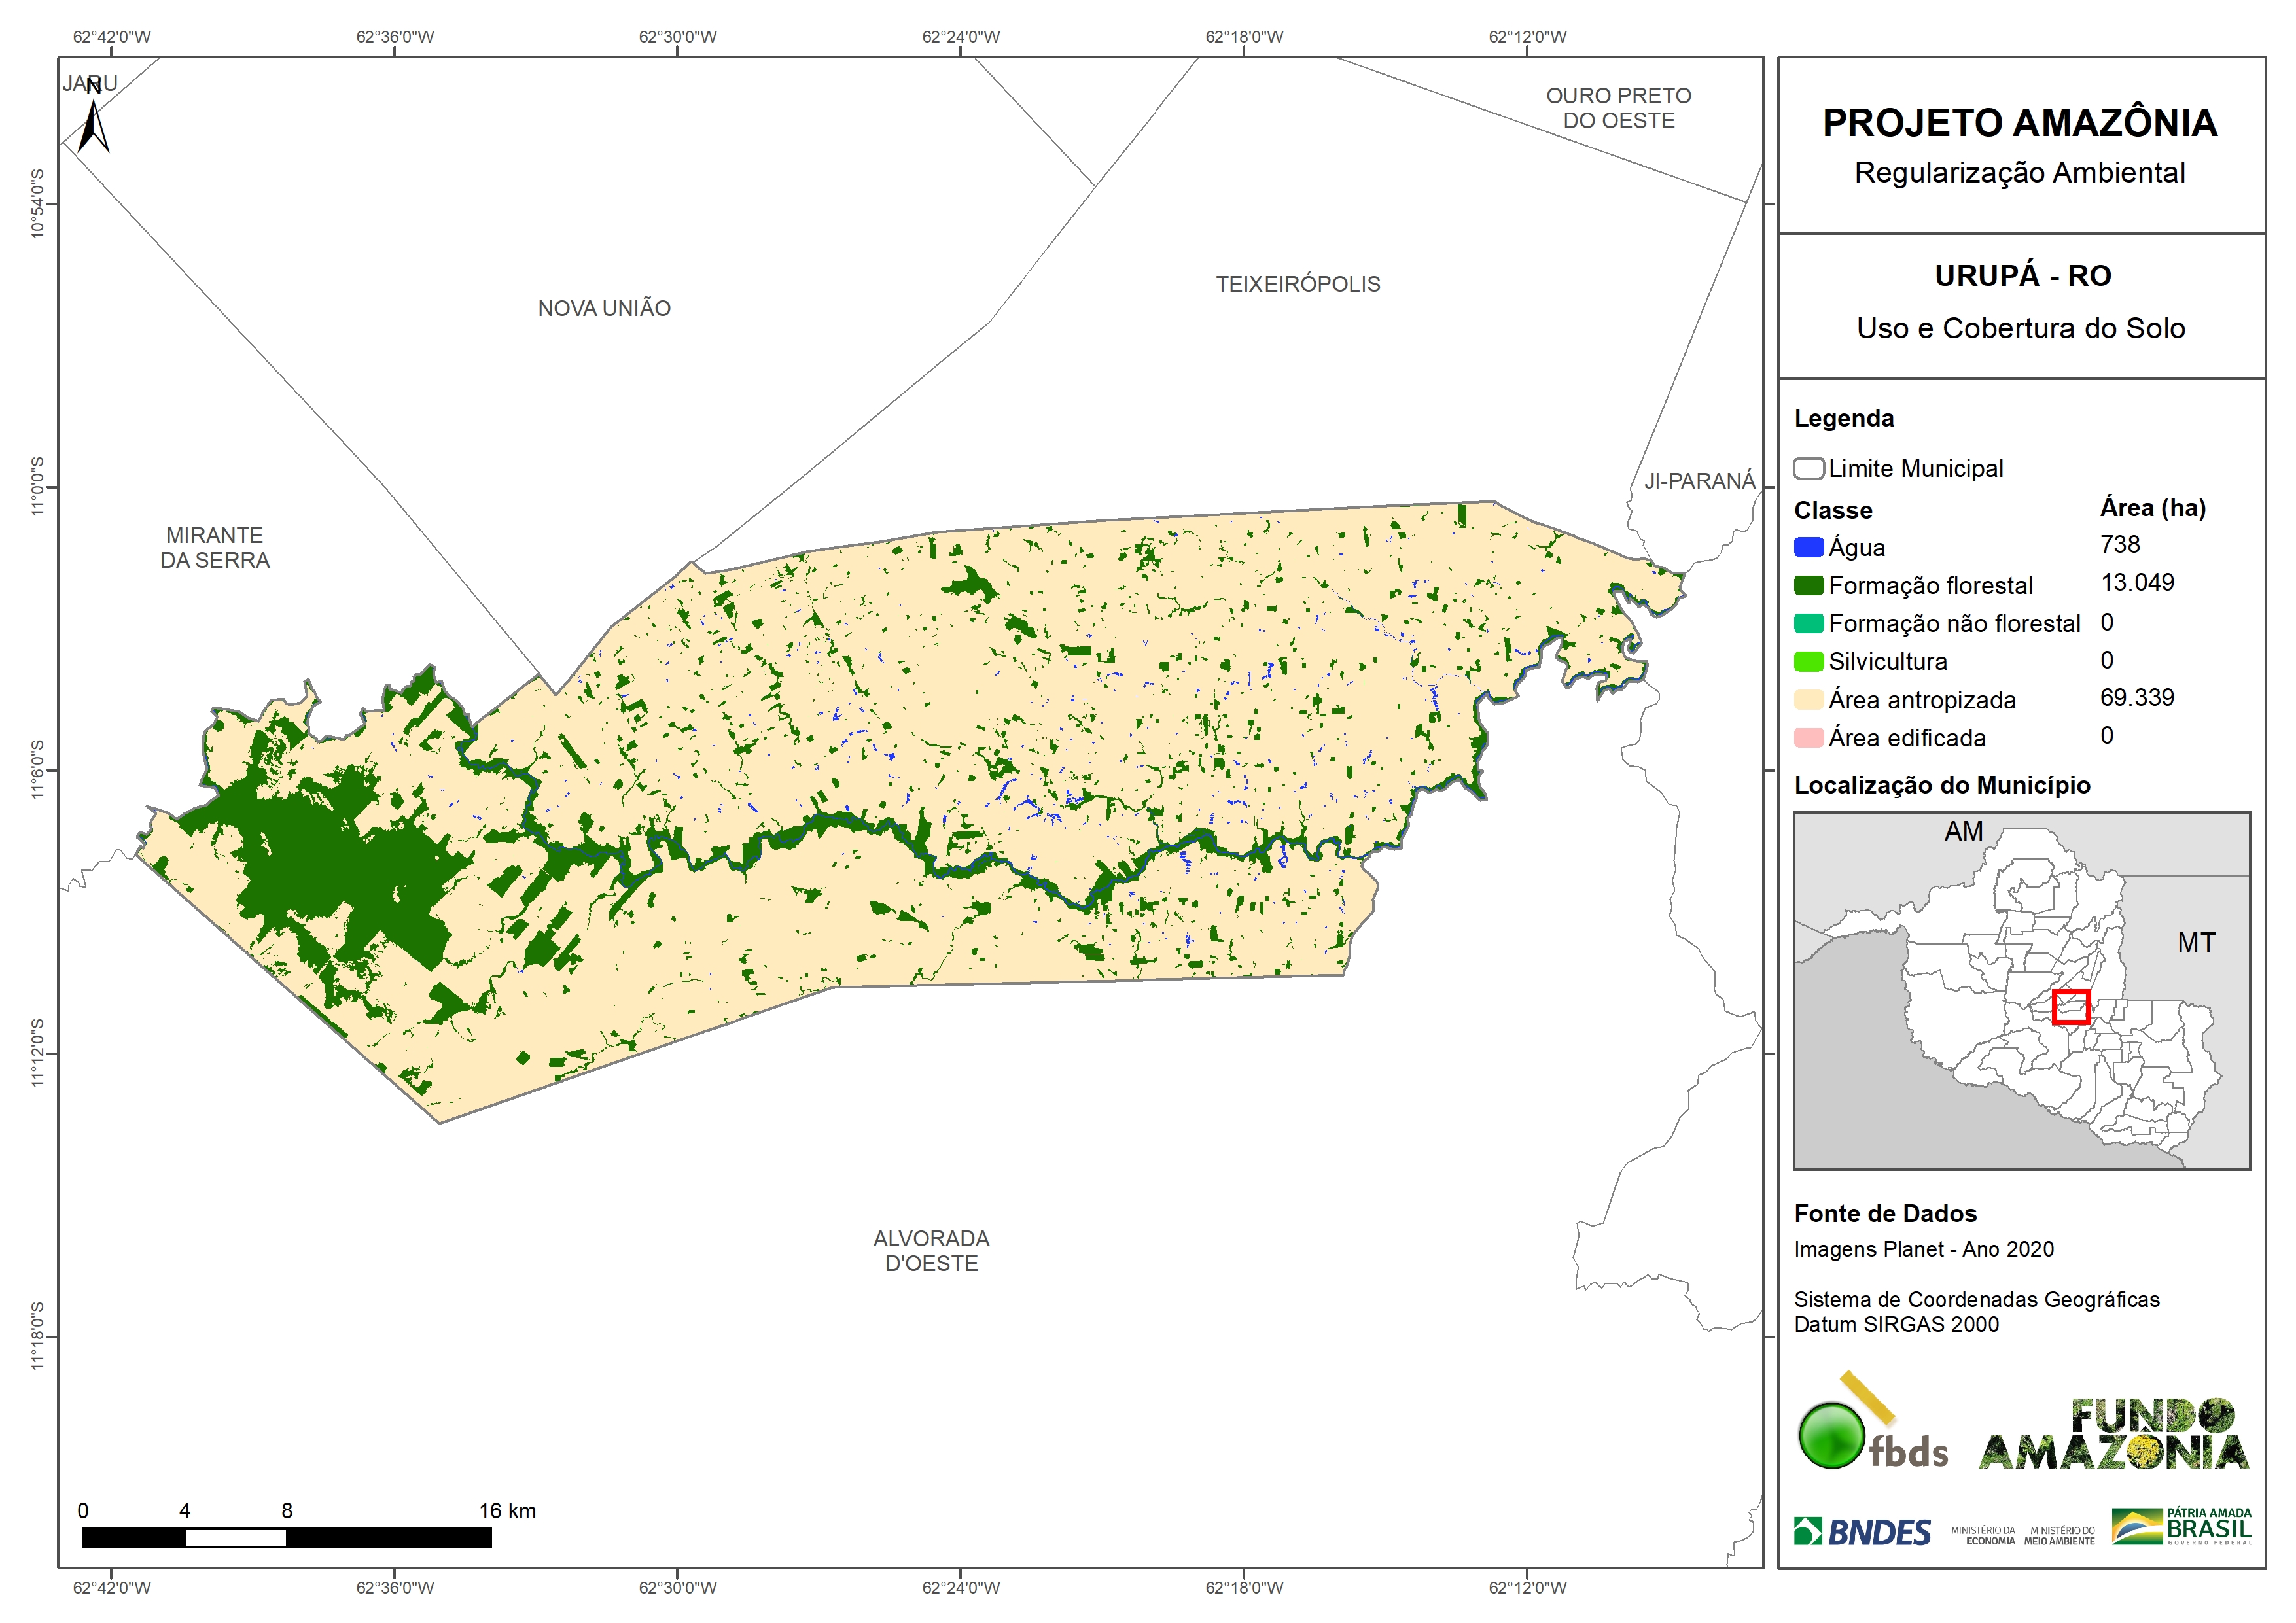2296x1623 pixels.
Task: Click the Pátria Amada Brasil logo
Action: tap(2182, 1527)
